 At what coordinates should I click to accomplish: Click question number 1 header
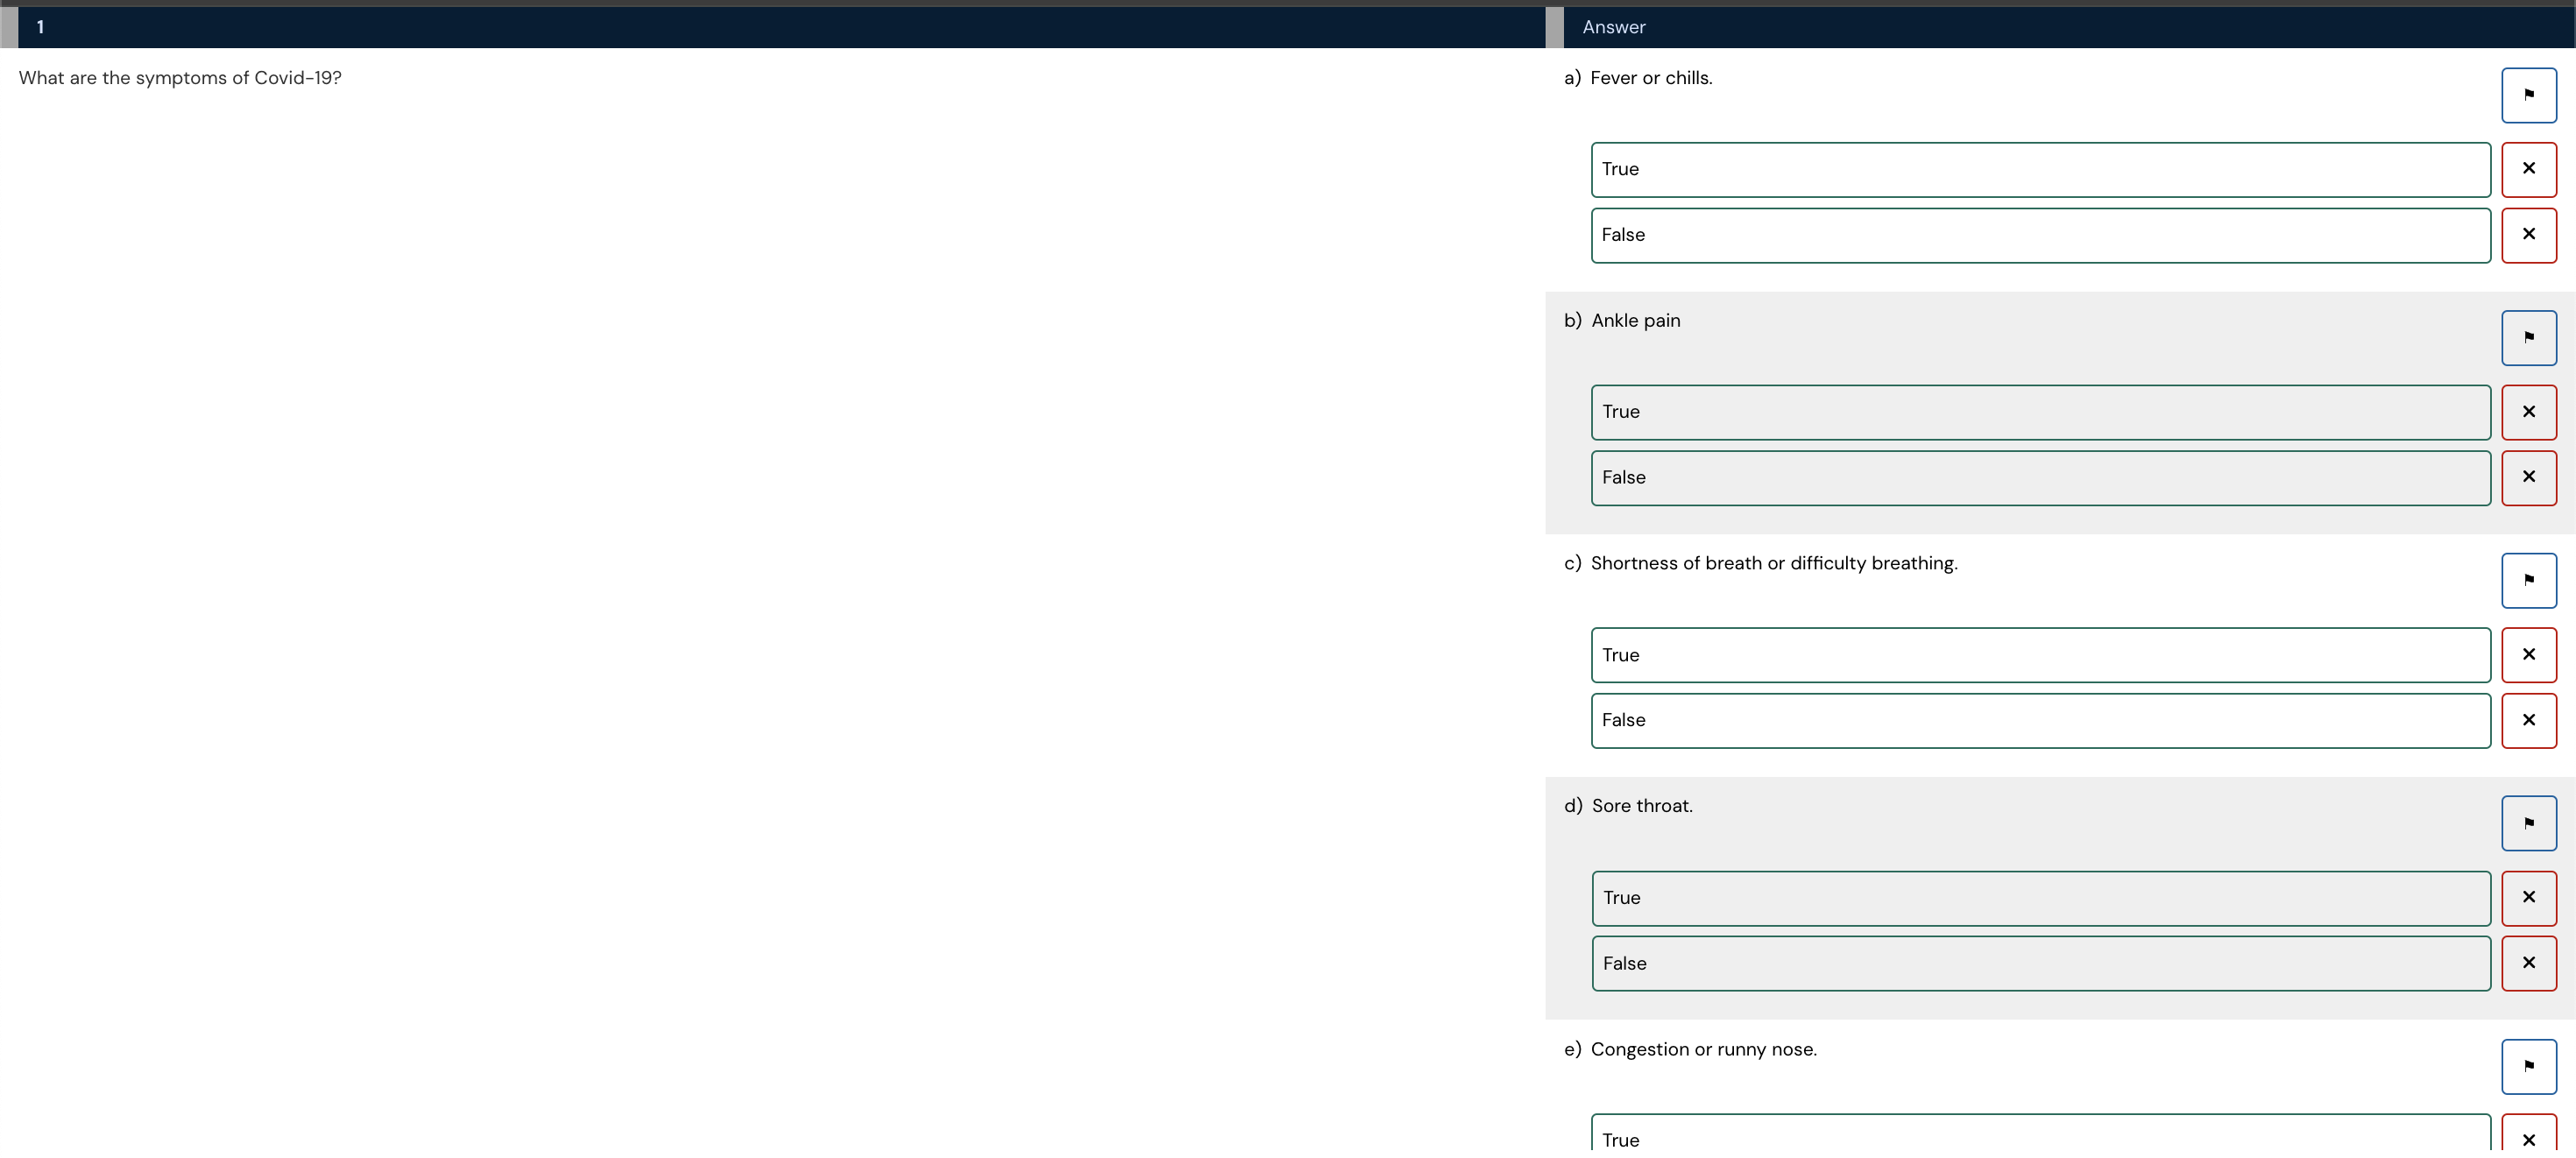coord(781,27)
